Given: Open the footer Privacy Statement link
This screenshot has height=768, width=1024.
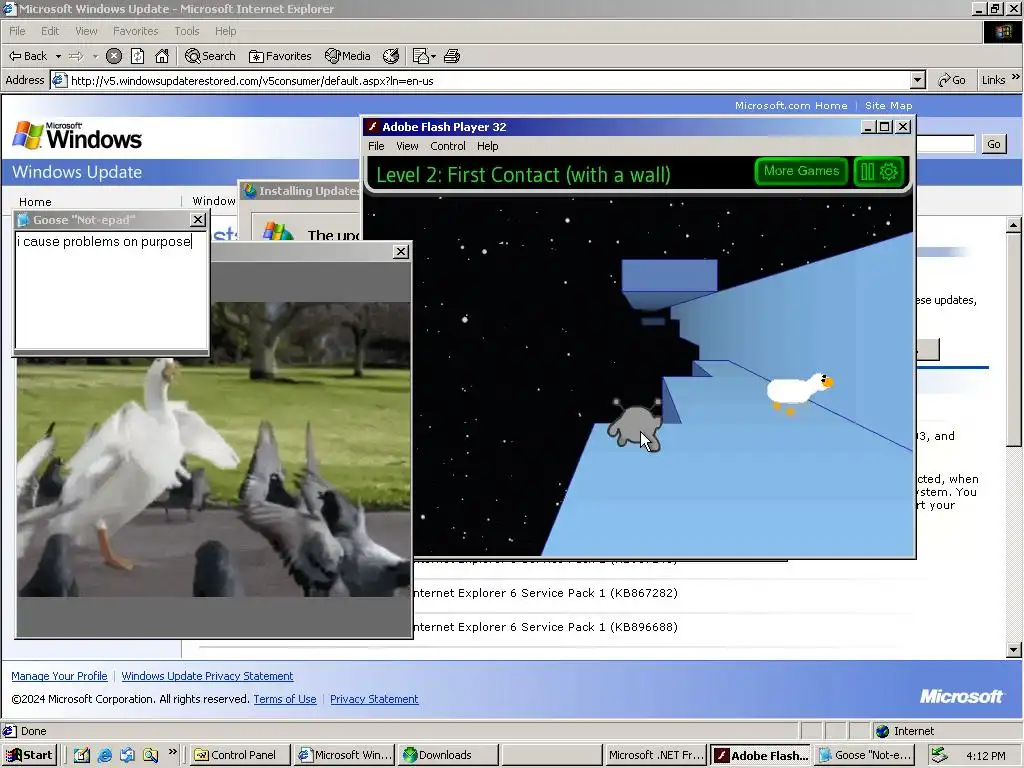Looking at the screenshot, I should point(374,699).
